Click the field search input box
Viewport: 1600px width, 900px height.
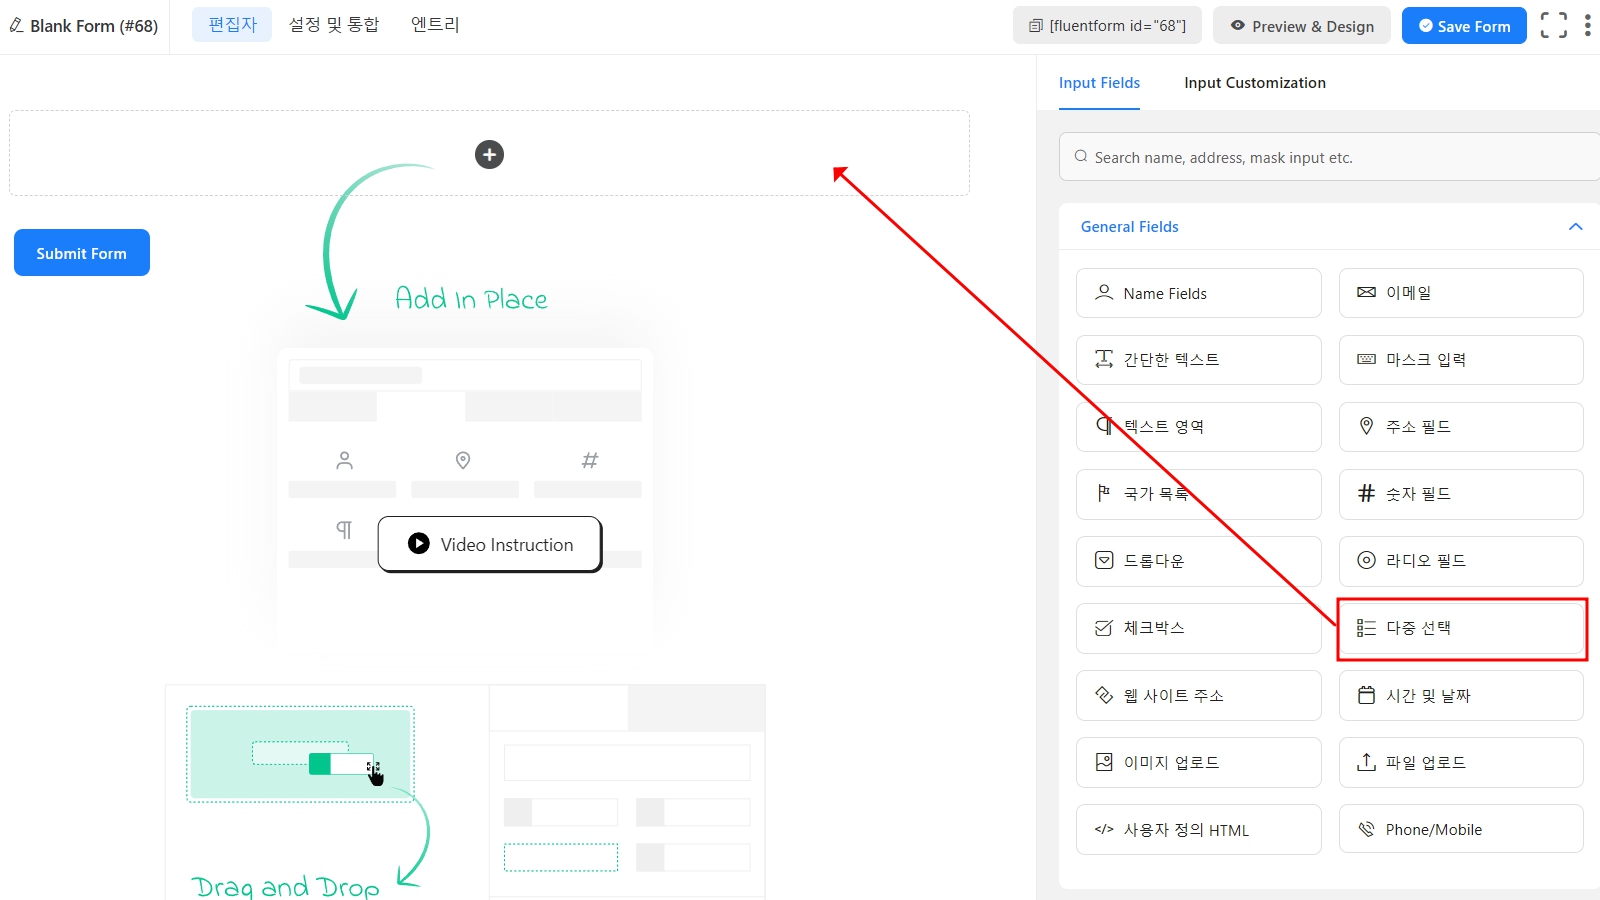click(x=1330, y=157)
